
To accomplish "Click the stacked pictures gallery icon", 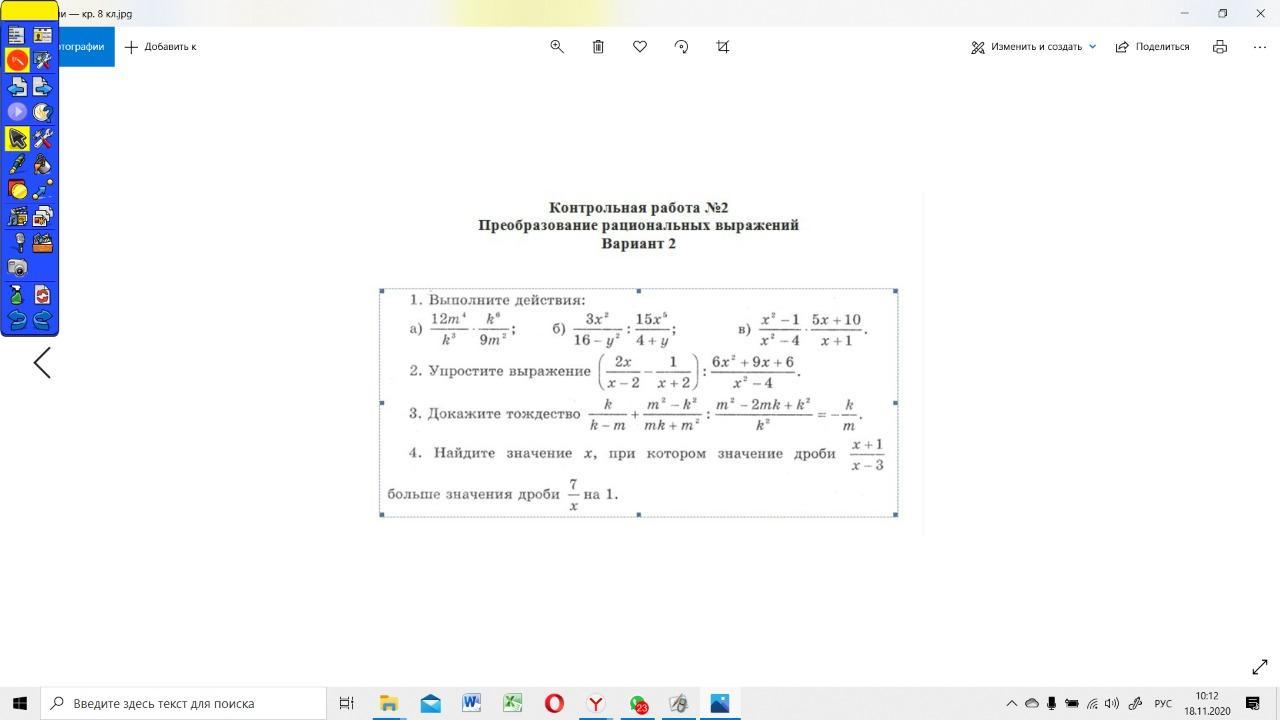I will pyautogui.click(x=42, y=216).
